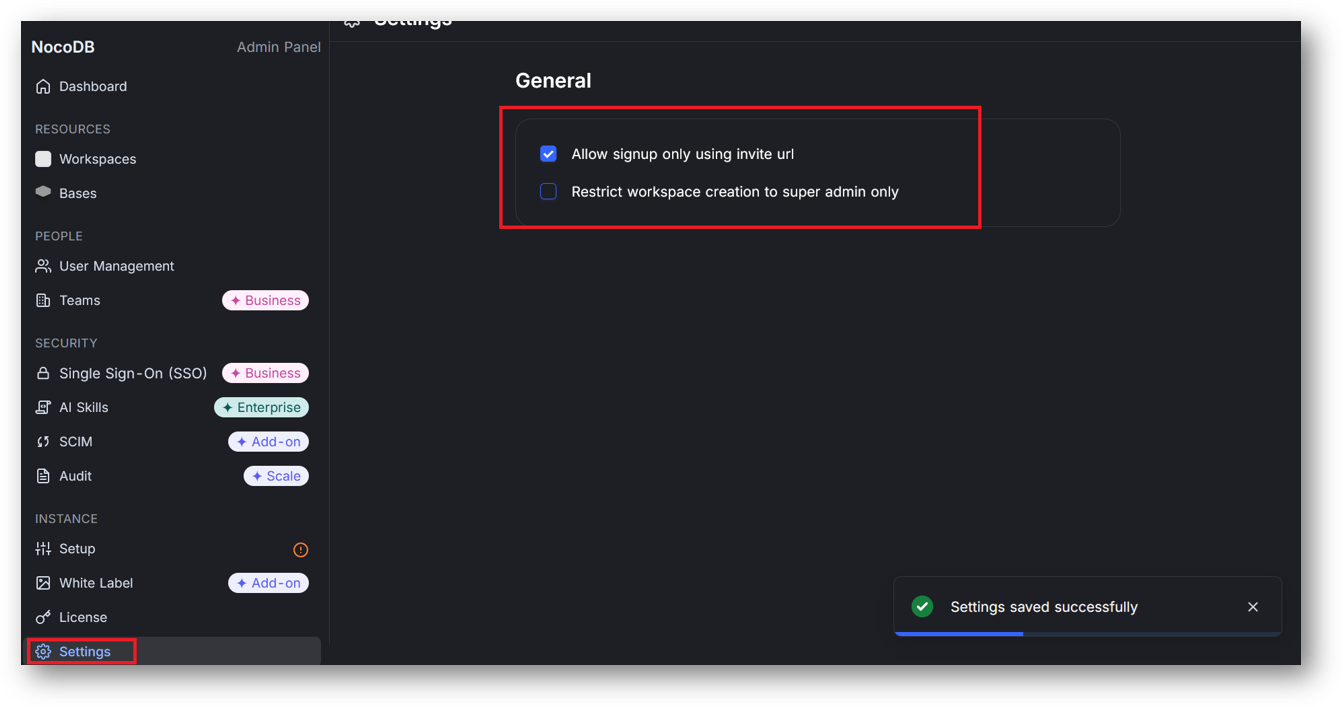This screenshot has width=1343, height=707.
Task: Click the Dashboard home icon
Action: (43, 87)
